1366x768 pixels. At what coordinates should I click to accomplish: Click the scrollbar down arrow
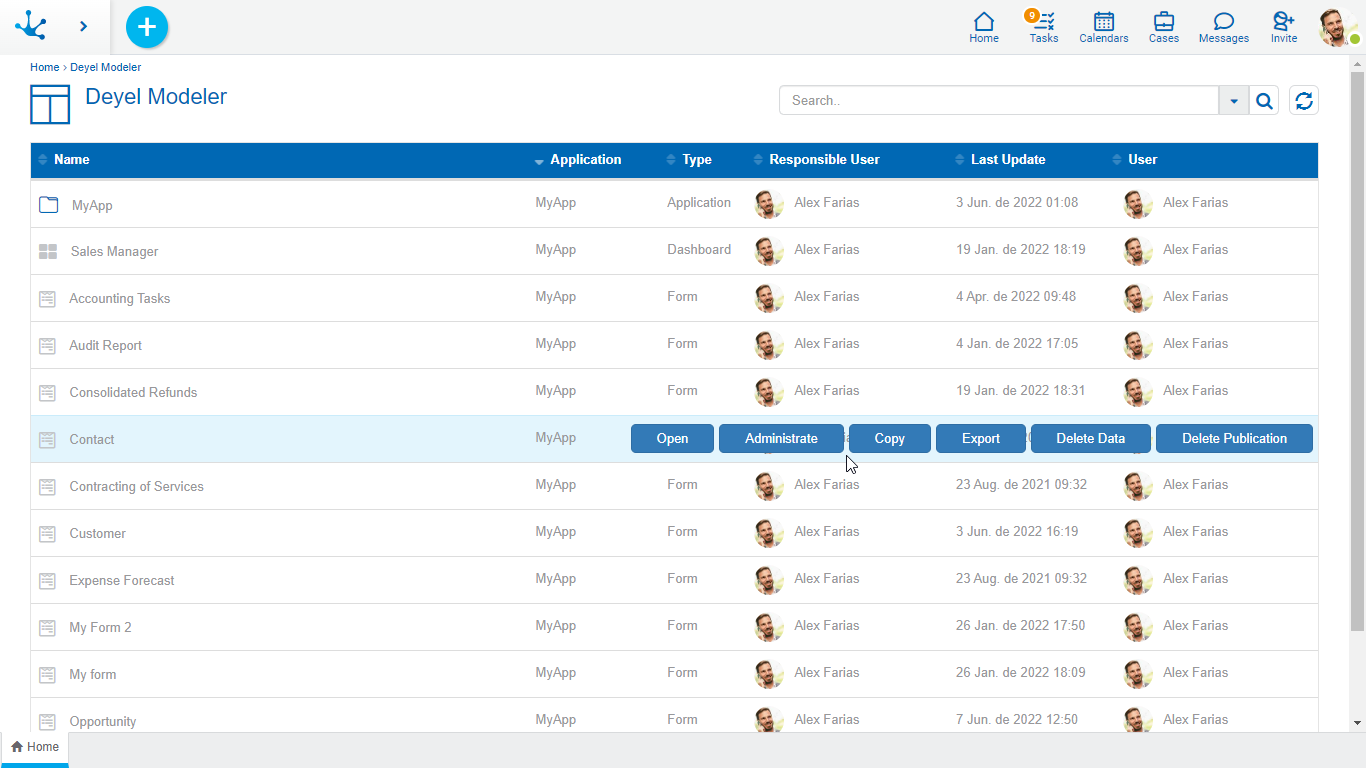(1357, 723)
